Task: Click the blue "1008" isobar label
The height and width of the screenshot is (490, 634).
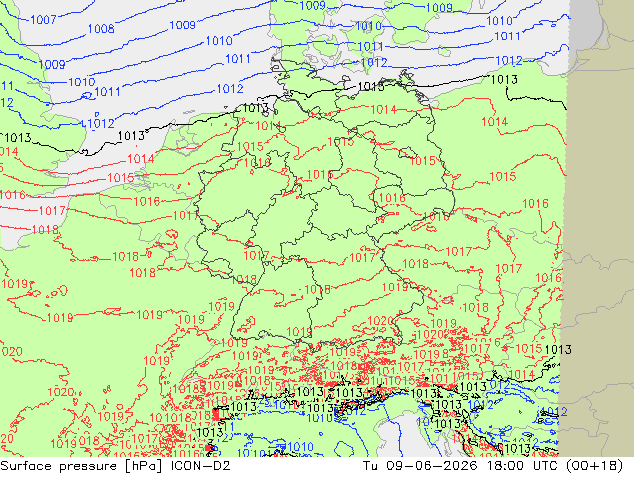Action: point(101,29)
